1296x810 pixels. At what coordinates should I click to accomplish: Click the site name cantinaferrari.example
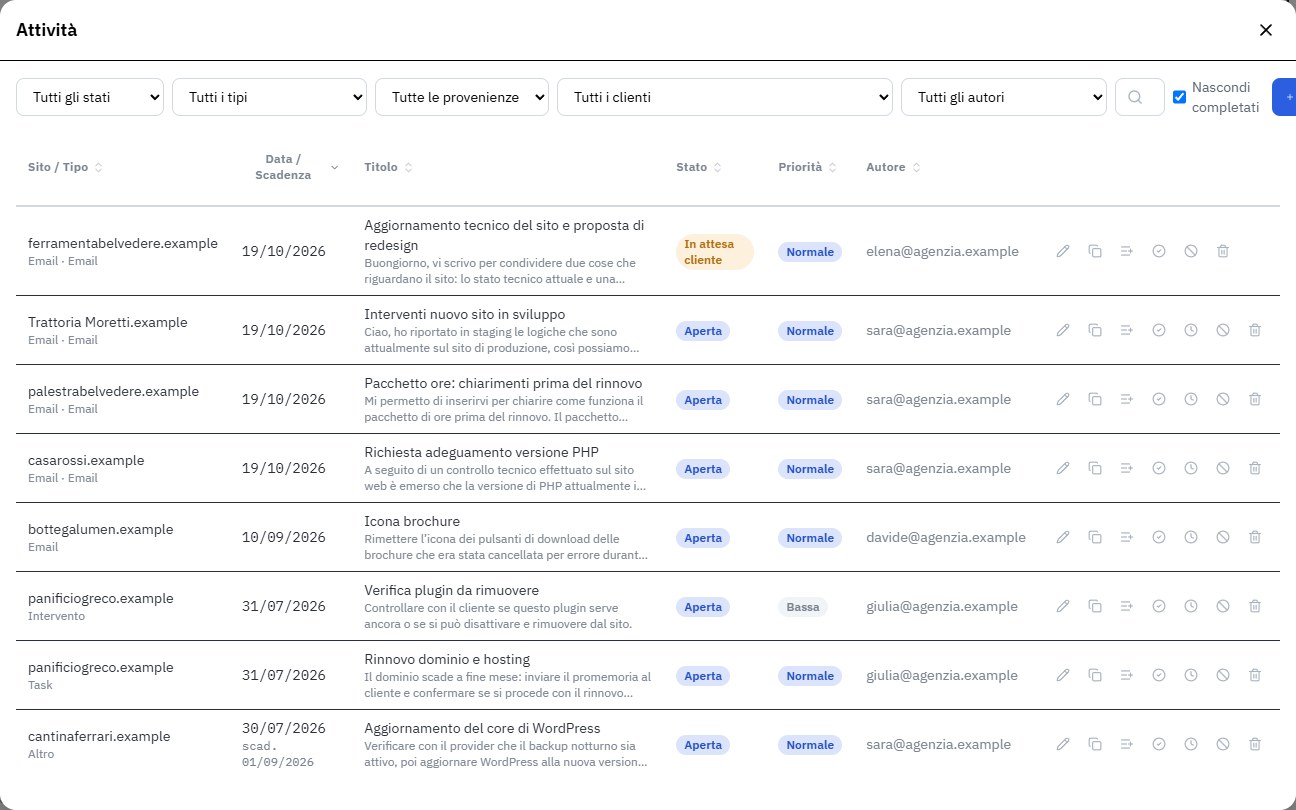coord(99,736)
